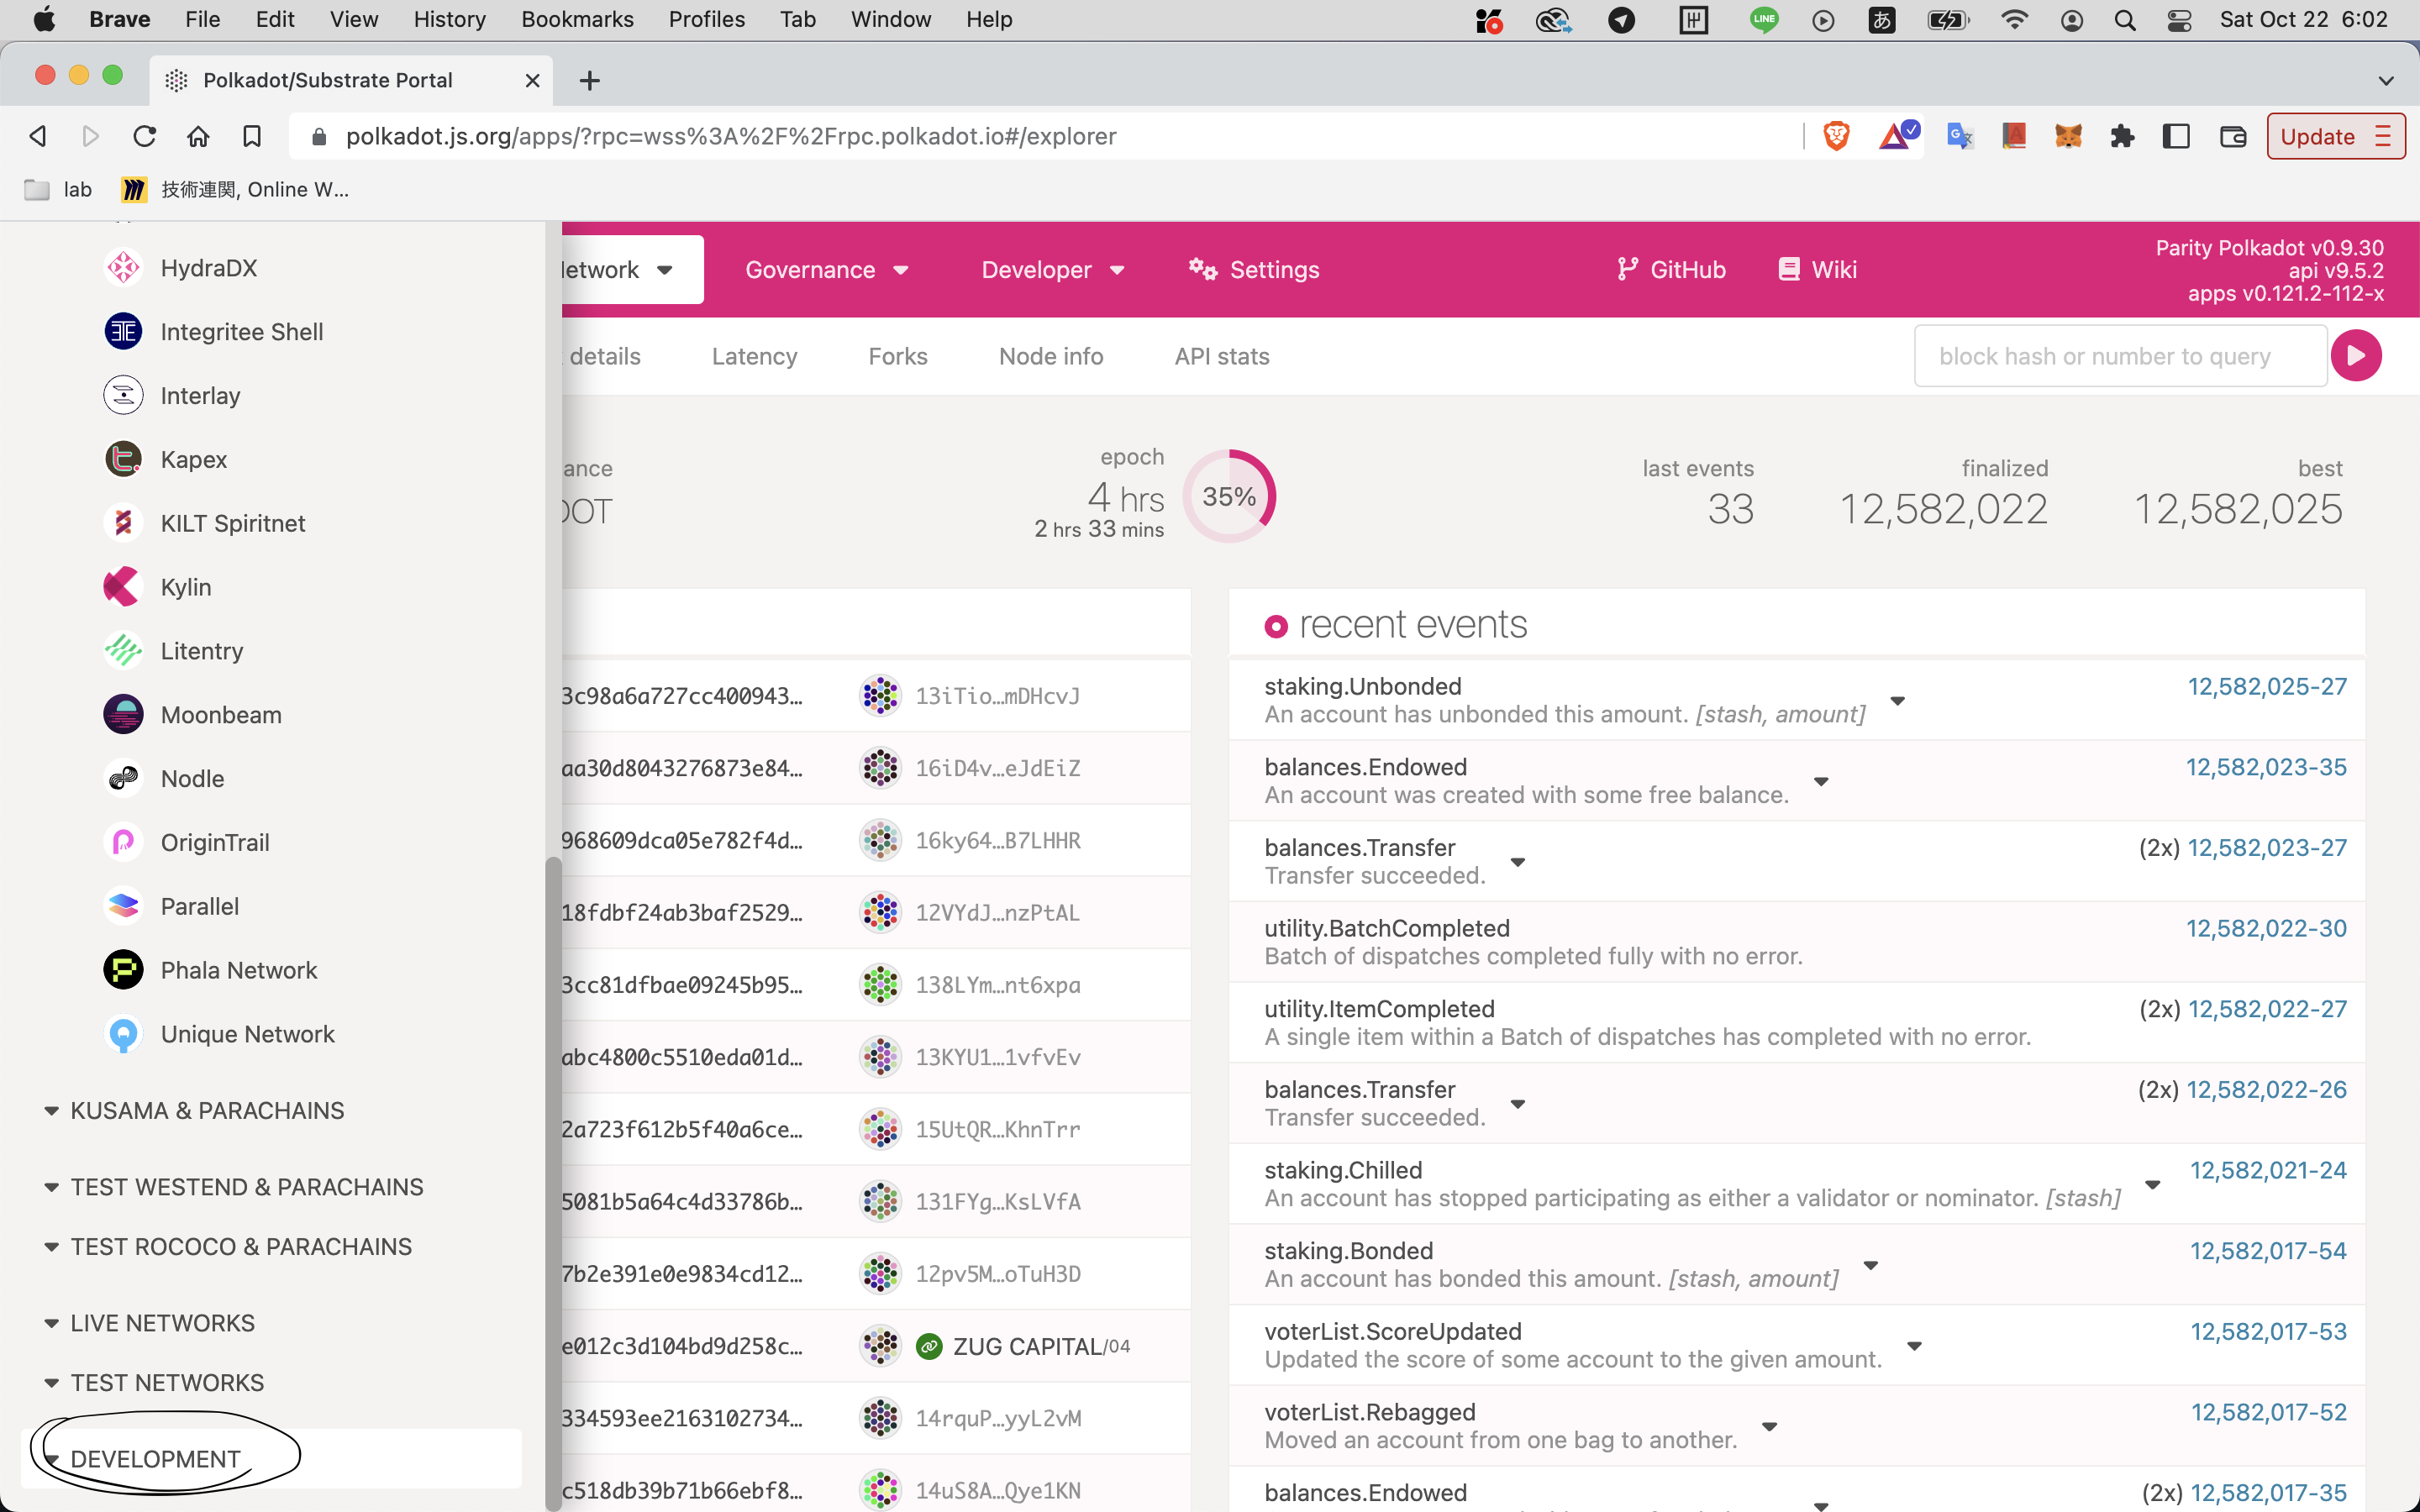Expand staking.Unbonded event details
2420x1512 pixels.
click(x=1897, y=701)
